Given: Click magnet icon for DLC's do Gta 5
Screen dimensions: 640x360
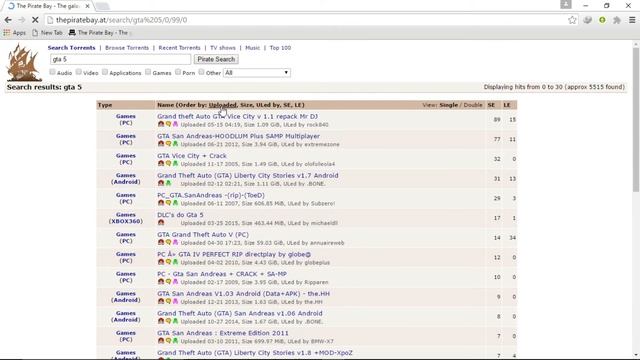Looking at the screenshot, I should coord(161,222).
